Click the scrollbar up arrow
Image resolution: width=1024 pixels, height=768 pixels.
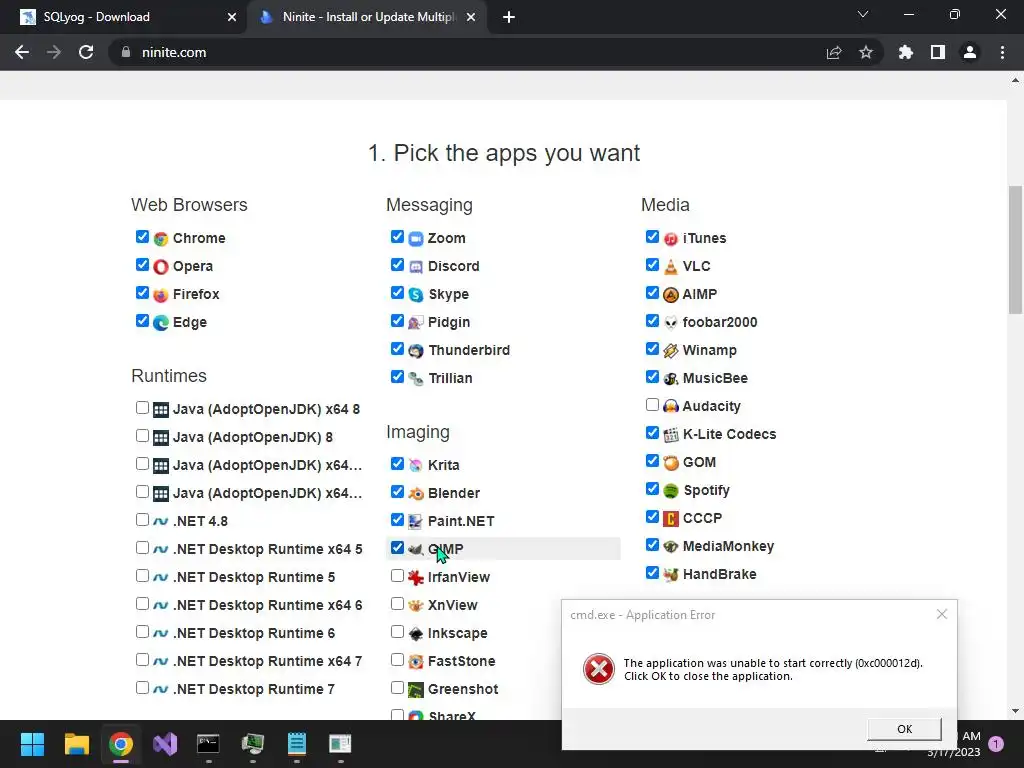click(1015, 81)
